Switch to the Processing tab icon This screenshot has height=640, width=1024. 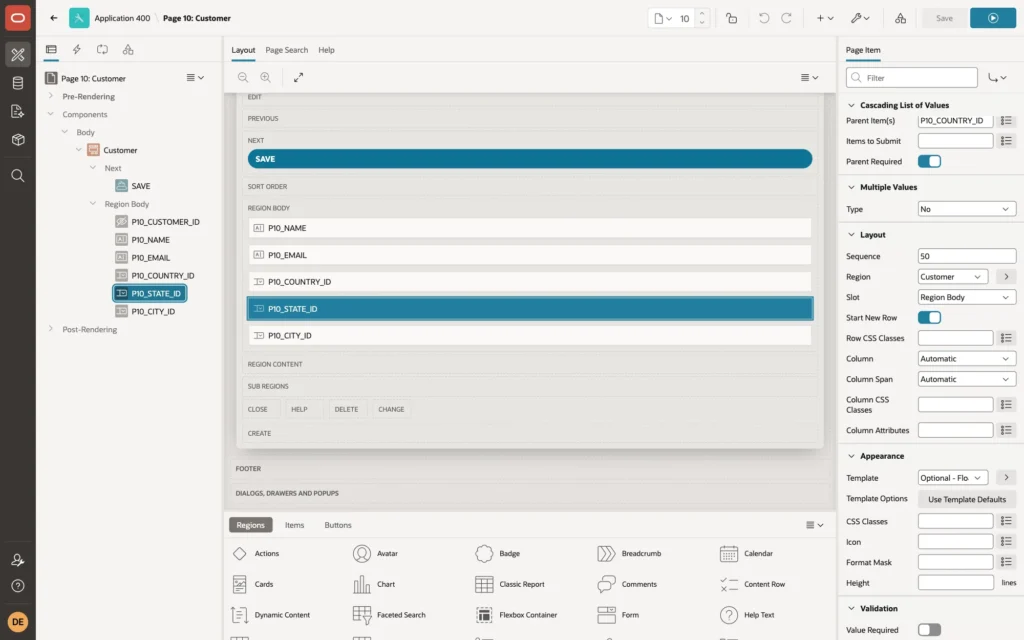[x=103, y=49]
